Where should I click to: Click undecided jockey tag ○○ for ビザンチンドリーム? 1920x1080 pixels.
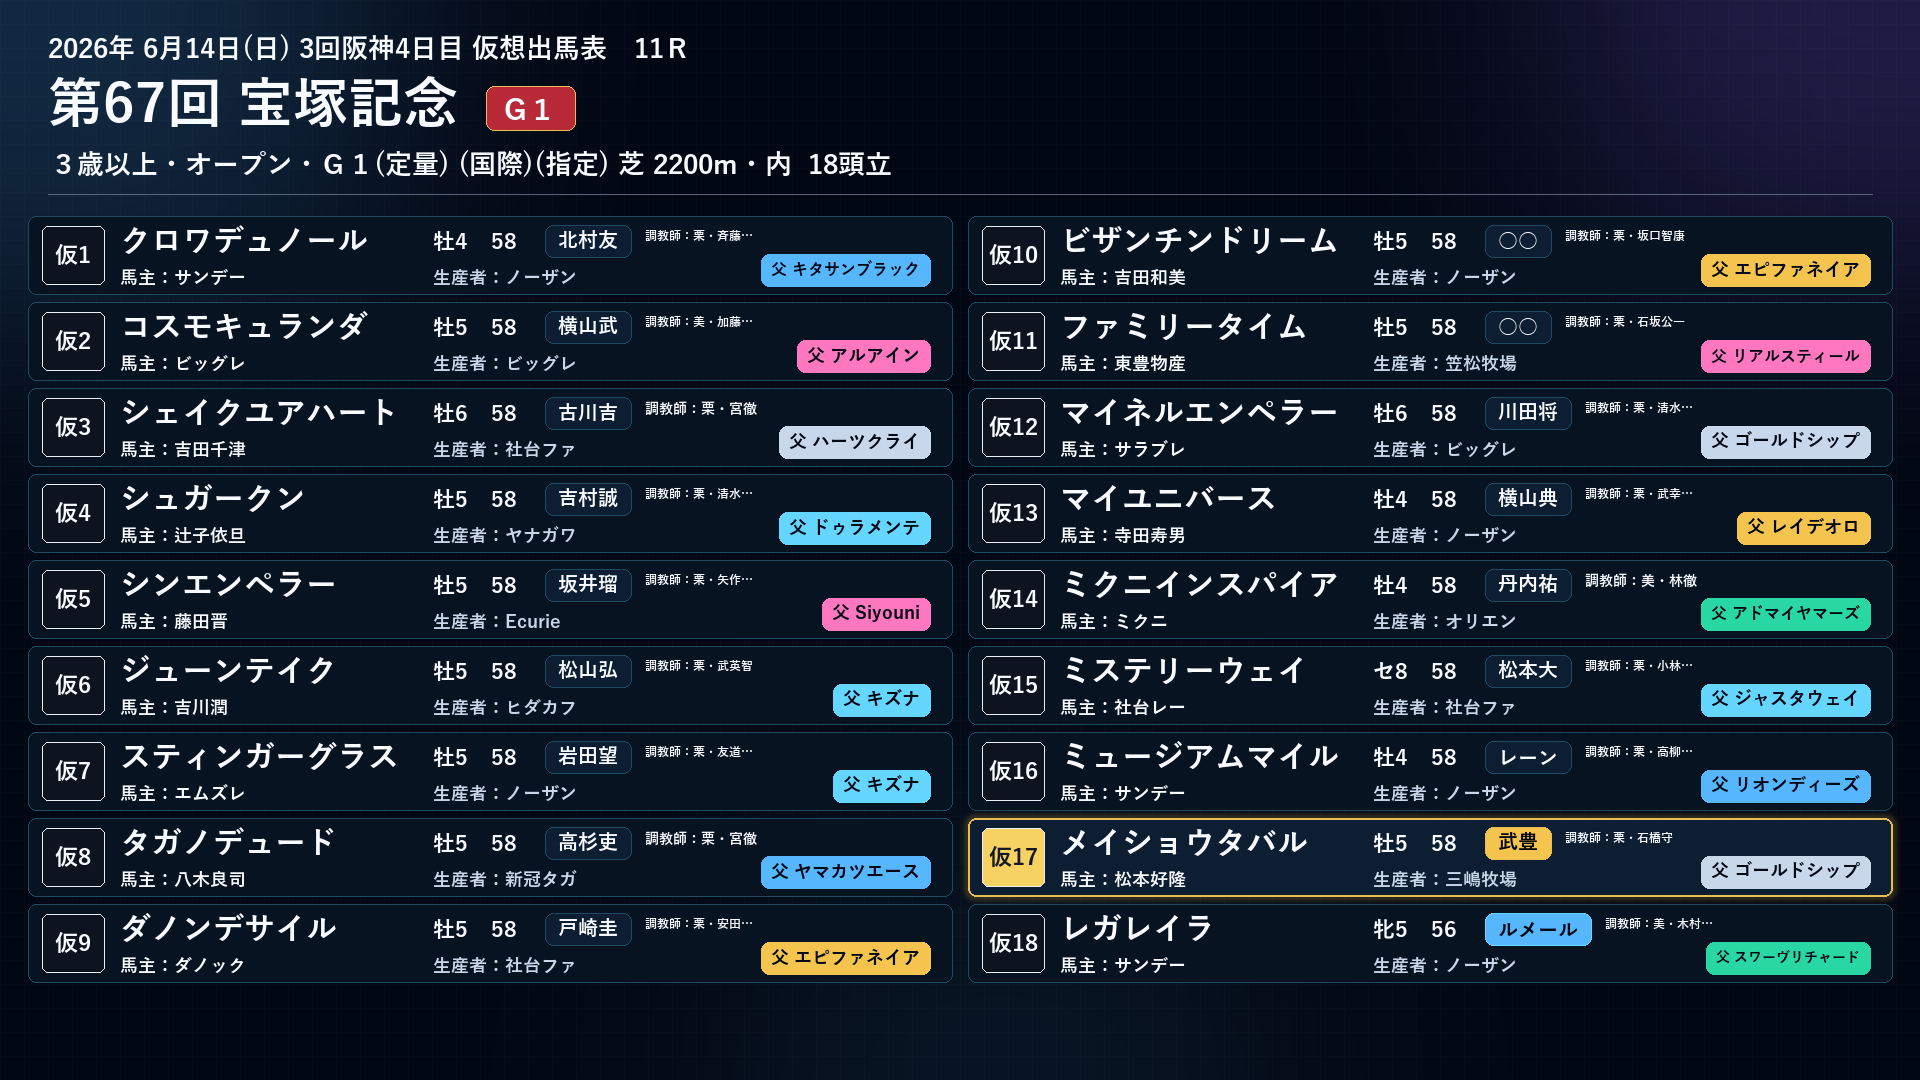coord(1518,241)
